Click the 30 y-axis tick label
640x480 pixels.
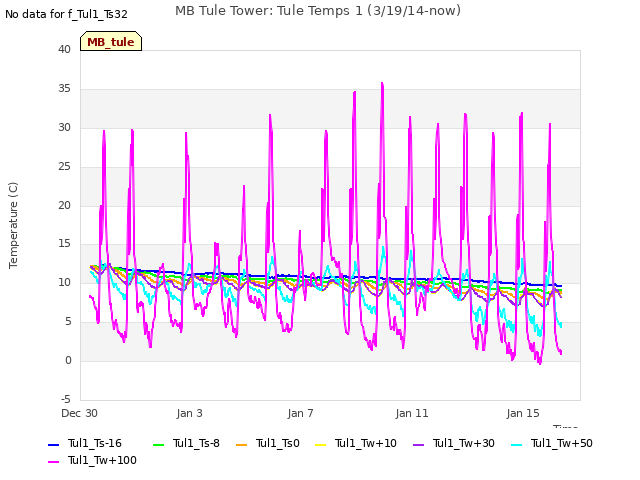point(64,127)
